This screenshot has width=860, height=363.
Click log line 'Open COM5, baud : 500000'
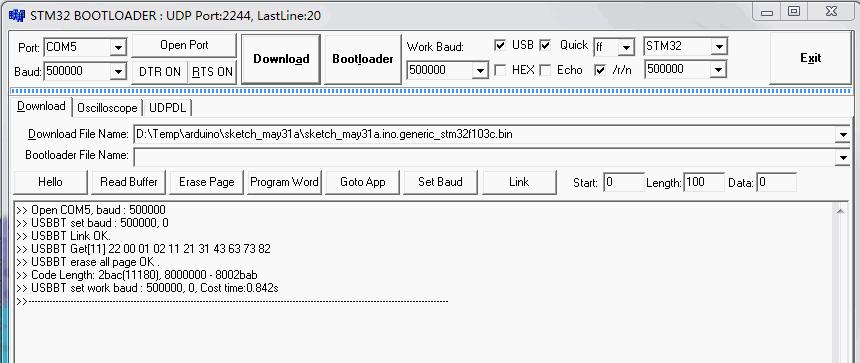(90, 210)
